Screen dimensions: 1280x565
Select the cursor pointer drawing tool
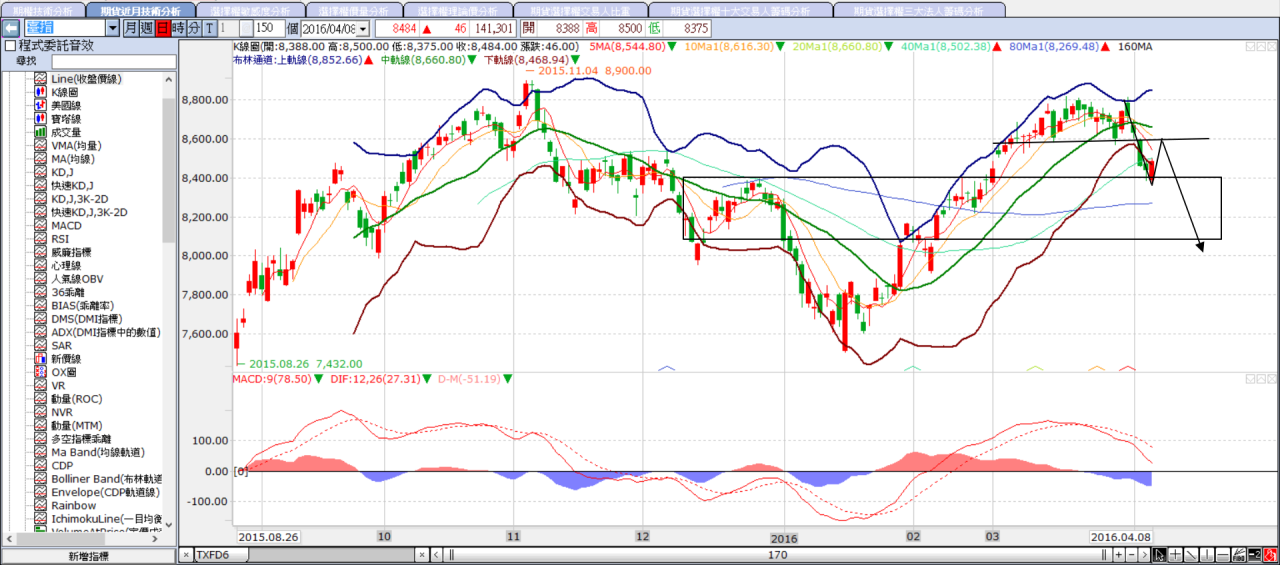click(1159, 555)
